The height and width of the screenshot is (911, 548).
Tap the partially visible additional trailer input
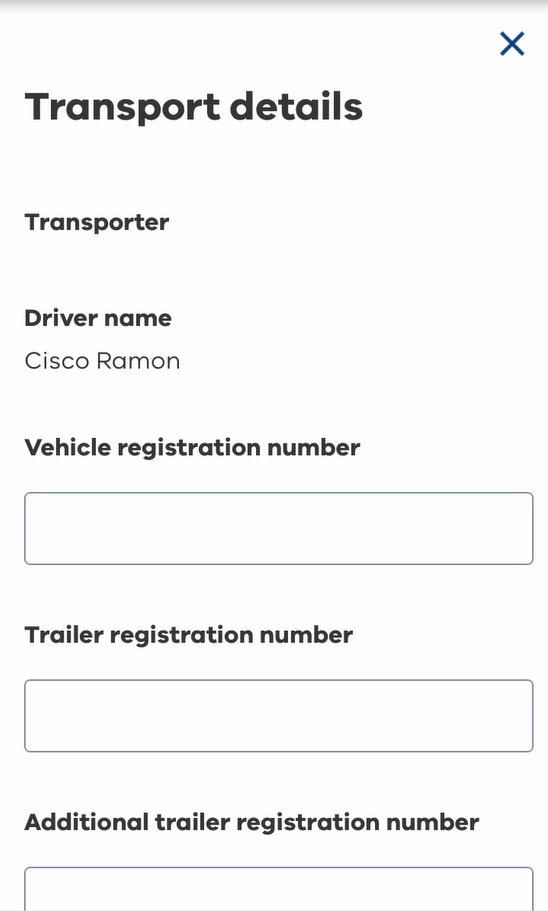pyautogui.click(x=278, y=889)
